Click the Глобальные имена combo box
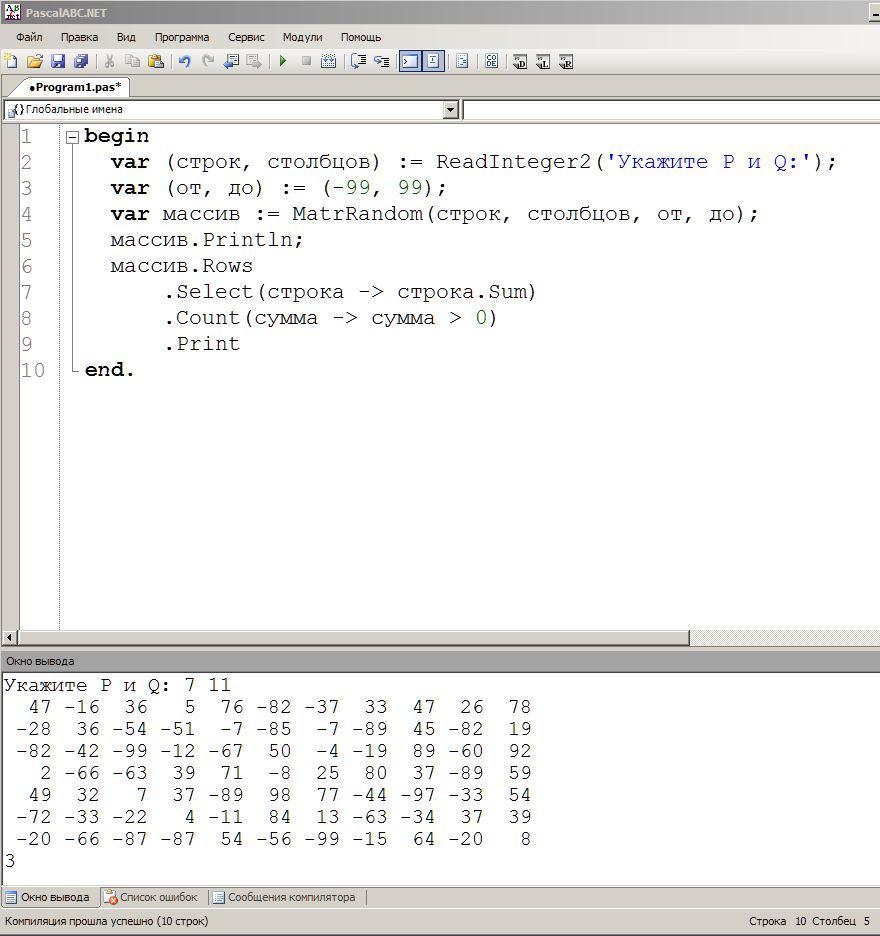Image resolution: width=880 pixels, height=936 pixels. pos(231,110)
